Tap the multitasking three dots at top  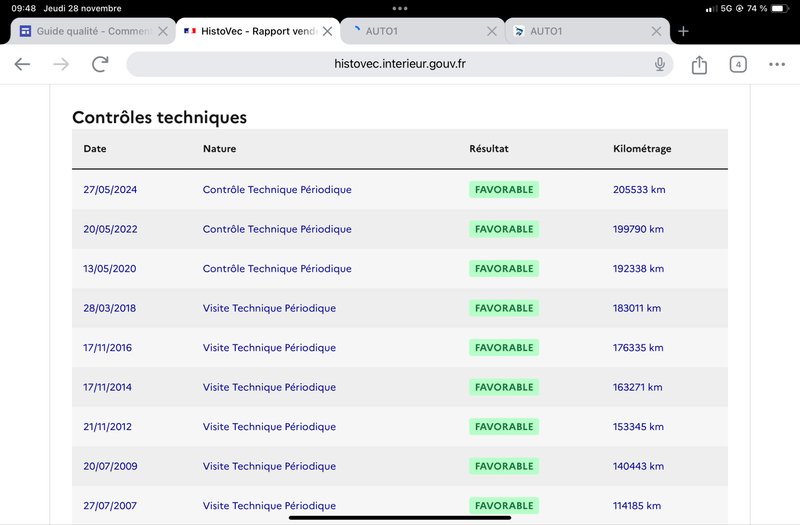pos(400,8)
